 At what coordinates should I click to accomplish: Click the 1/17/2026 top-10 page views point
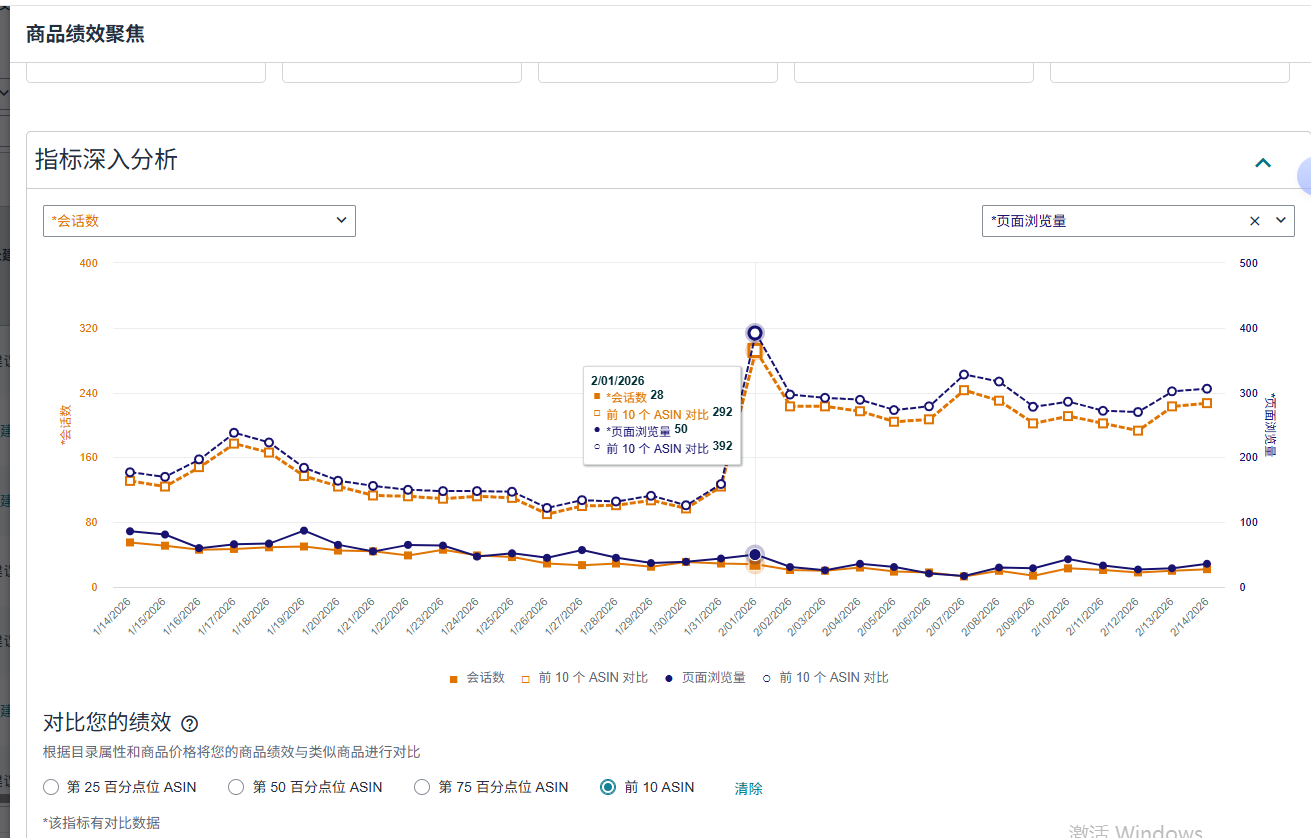click(234, 433)
